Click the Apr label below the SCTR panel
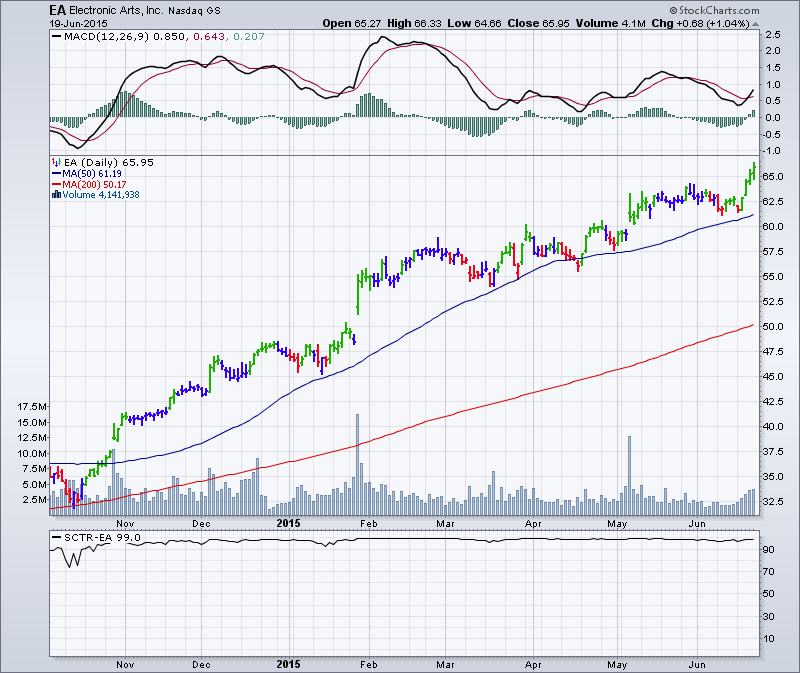The width and height of the screenshot is (800, 673). click(x=533, y=664)
